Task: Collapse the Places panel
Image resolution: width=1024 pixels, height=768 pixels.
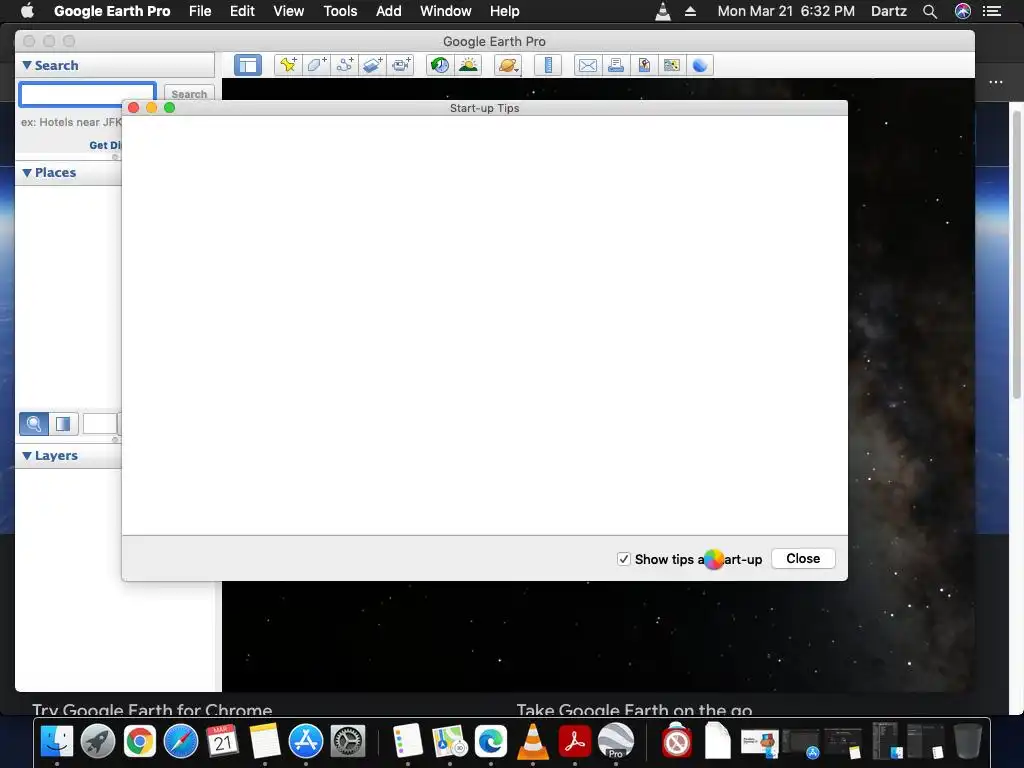Action: (x=27, y=172)
